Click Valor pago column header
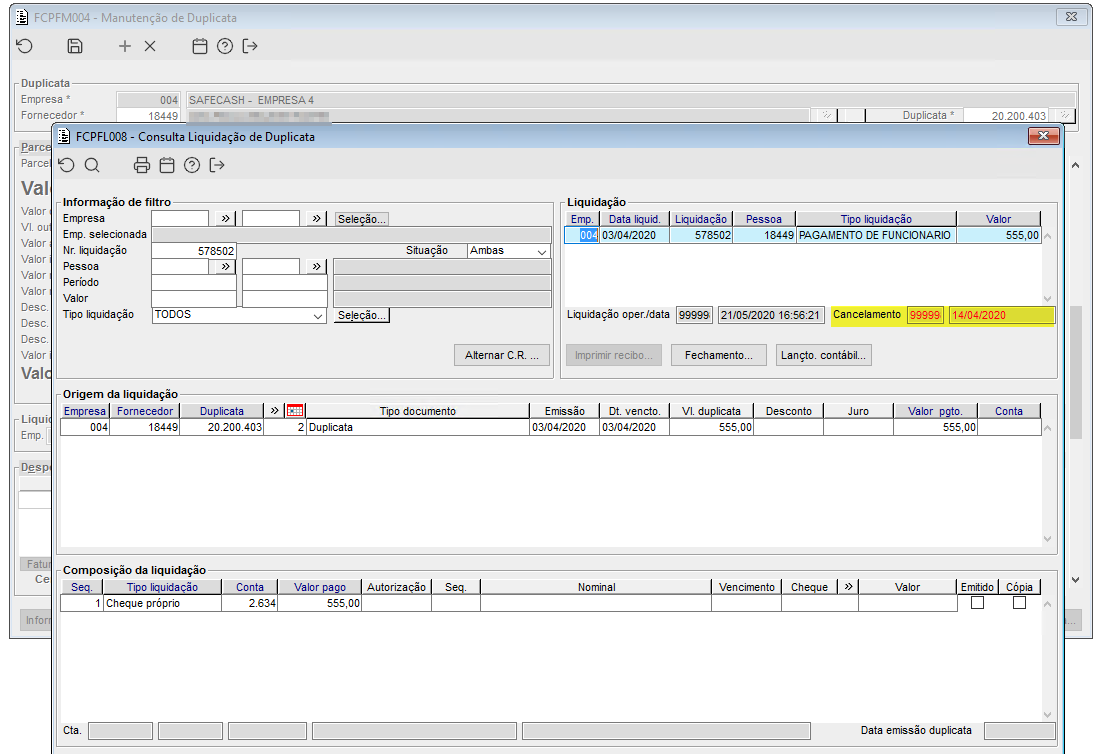The width and height of the screenshot is (1097, 754). [x=320, y=588]
